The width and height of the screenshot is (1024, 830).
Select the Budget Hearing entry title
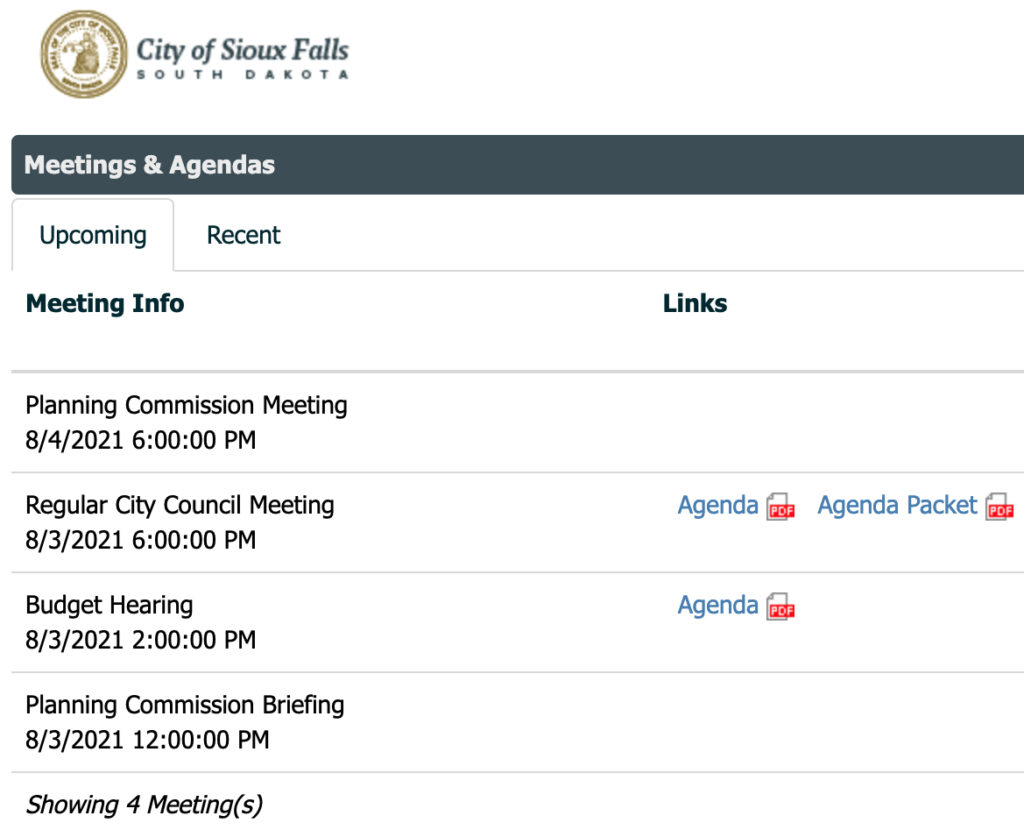pos(109,605)
